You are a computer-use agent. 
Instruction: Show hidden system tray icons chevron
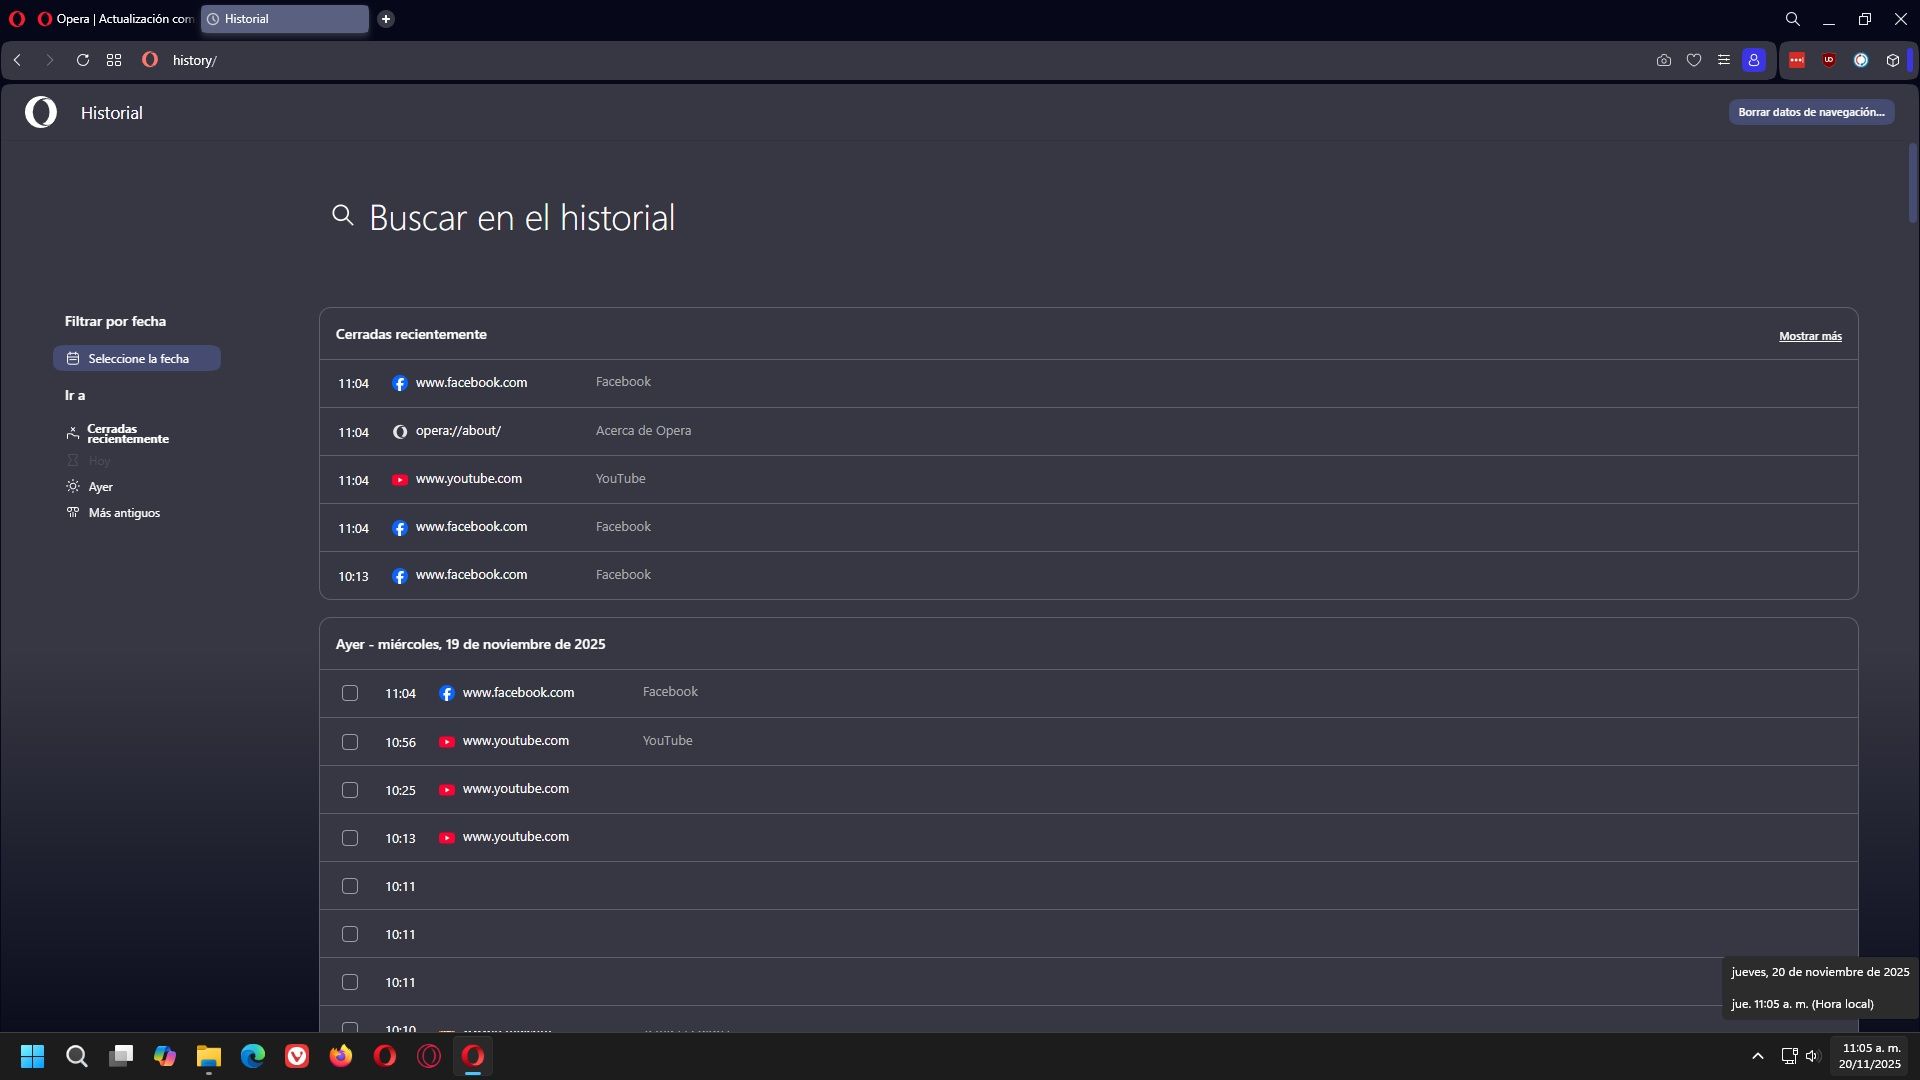[1757, 1056]
